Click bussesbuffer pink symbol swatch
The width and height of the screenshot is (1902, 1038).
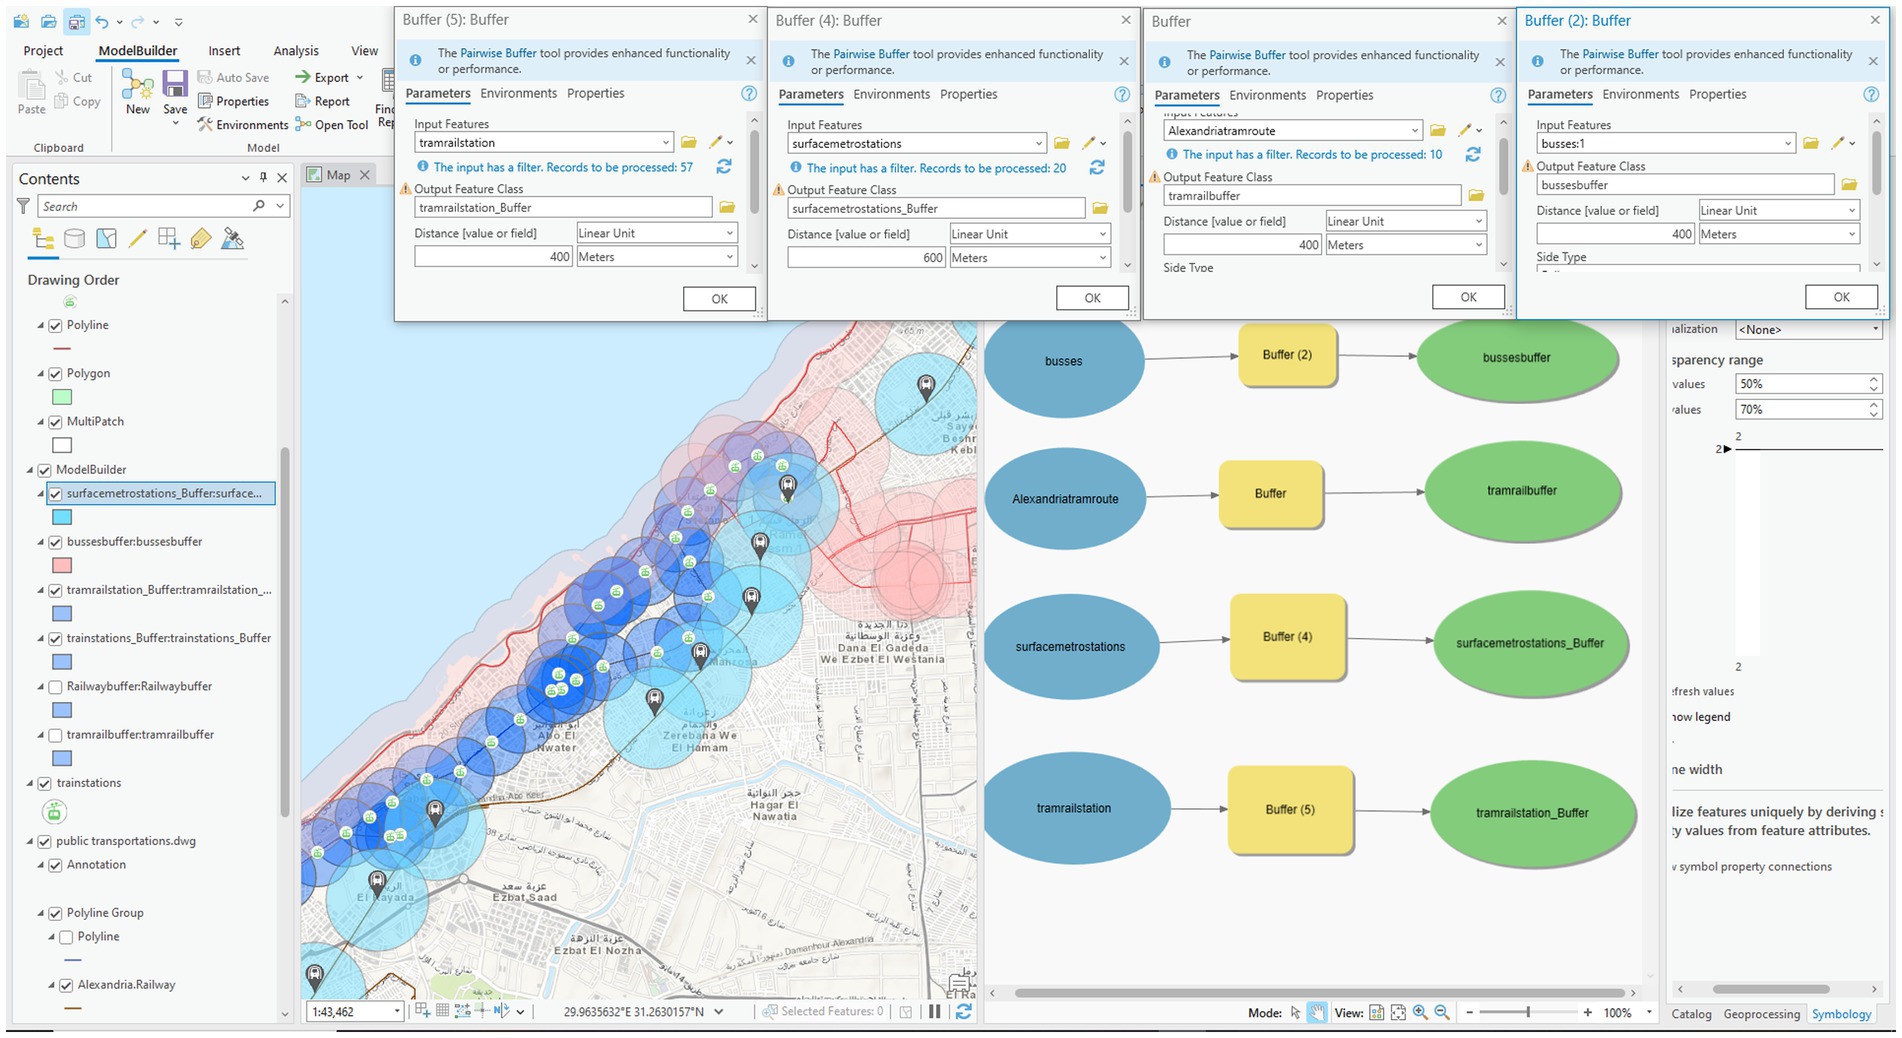[61, 566]
